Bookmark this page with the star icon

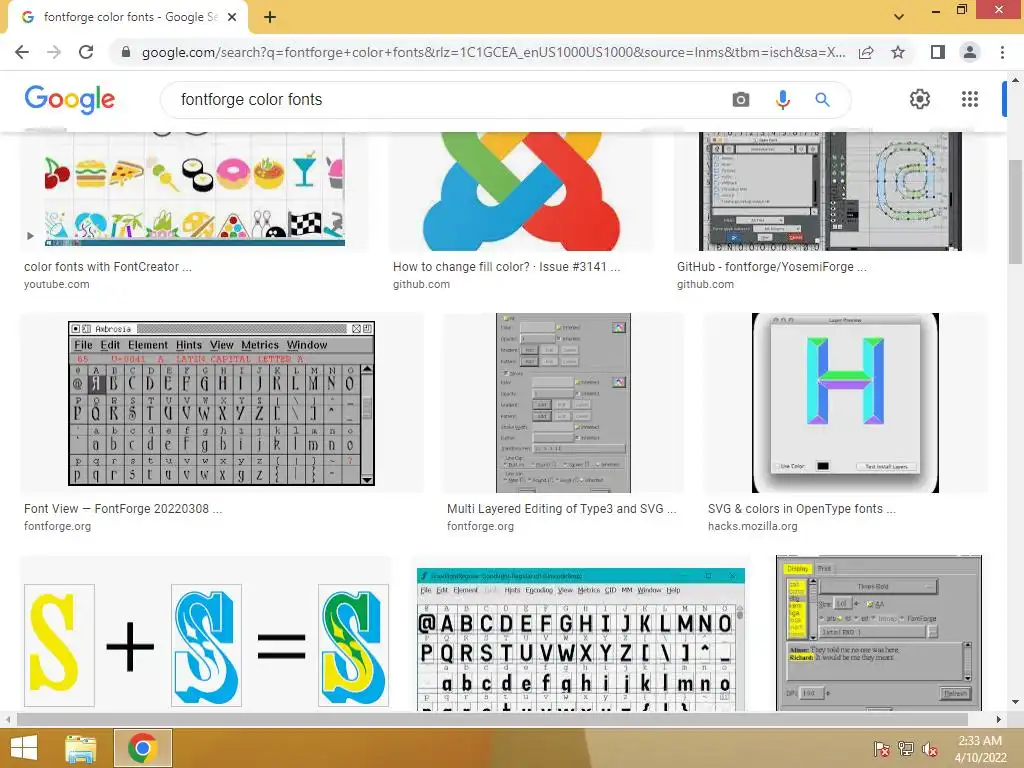[898, 52]
